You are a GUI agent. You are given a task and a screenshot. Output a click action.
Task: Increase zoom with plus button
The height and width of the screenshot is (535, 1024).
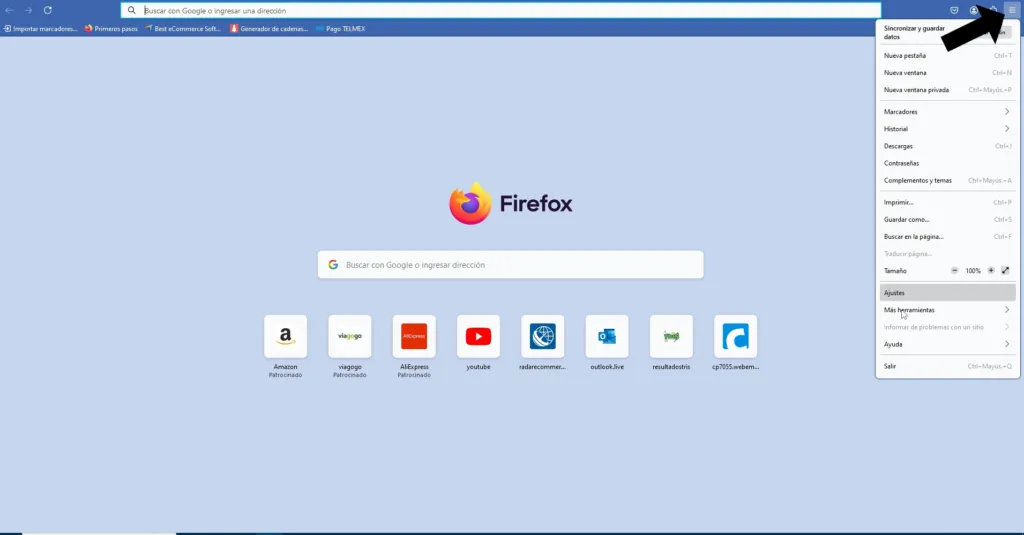[x=991, y=270]
